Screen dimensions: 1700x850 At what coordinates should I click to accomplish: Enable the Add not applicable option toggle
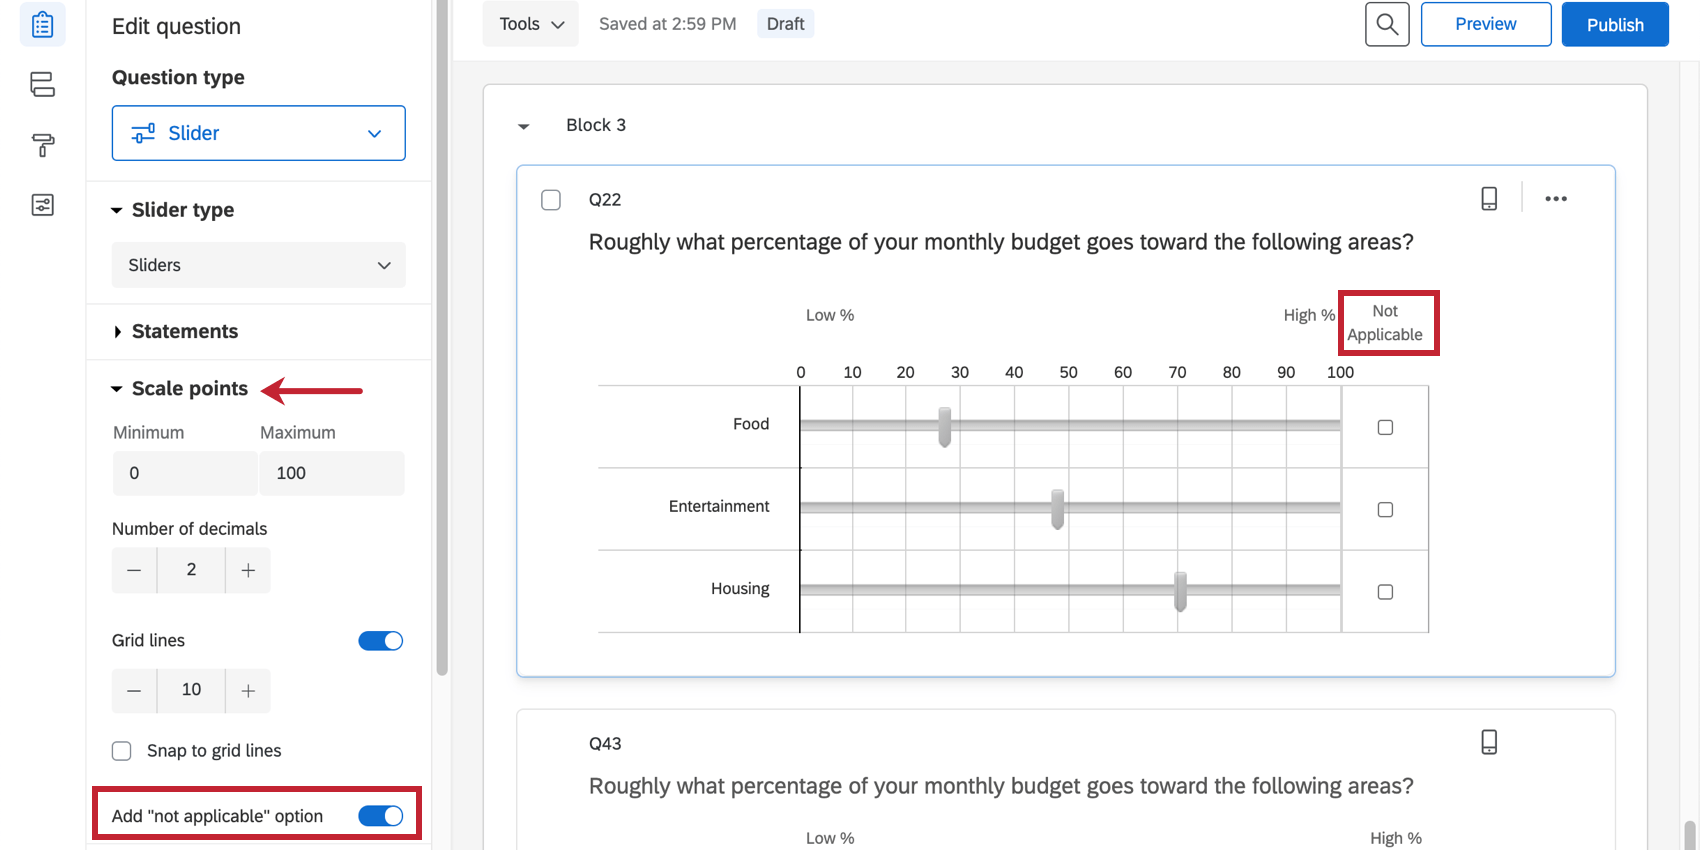point(380,816)
